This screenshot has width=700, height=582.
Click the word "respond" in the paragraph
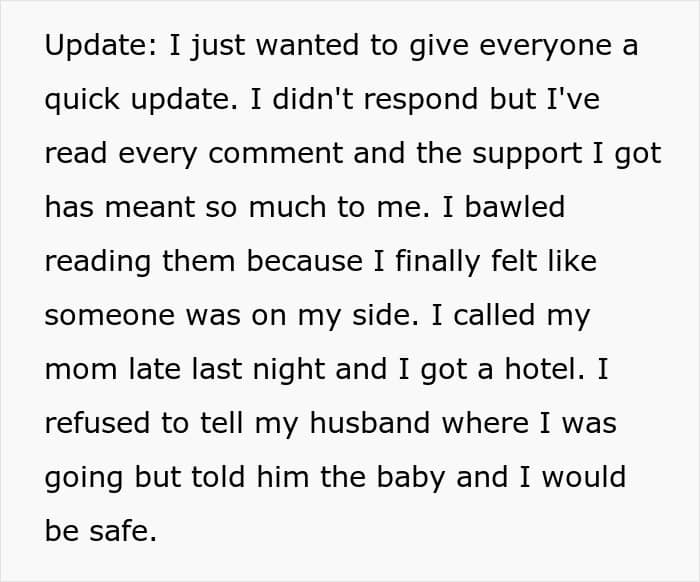click(x=421, y=100)
